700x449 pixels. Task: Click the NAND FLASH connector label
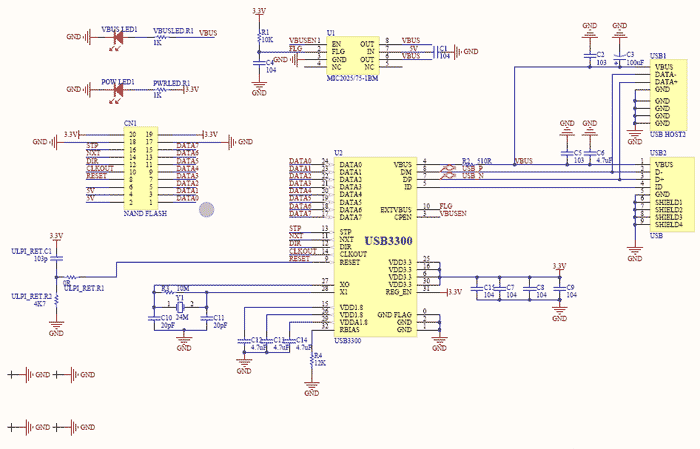click(145, 213)
